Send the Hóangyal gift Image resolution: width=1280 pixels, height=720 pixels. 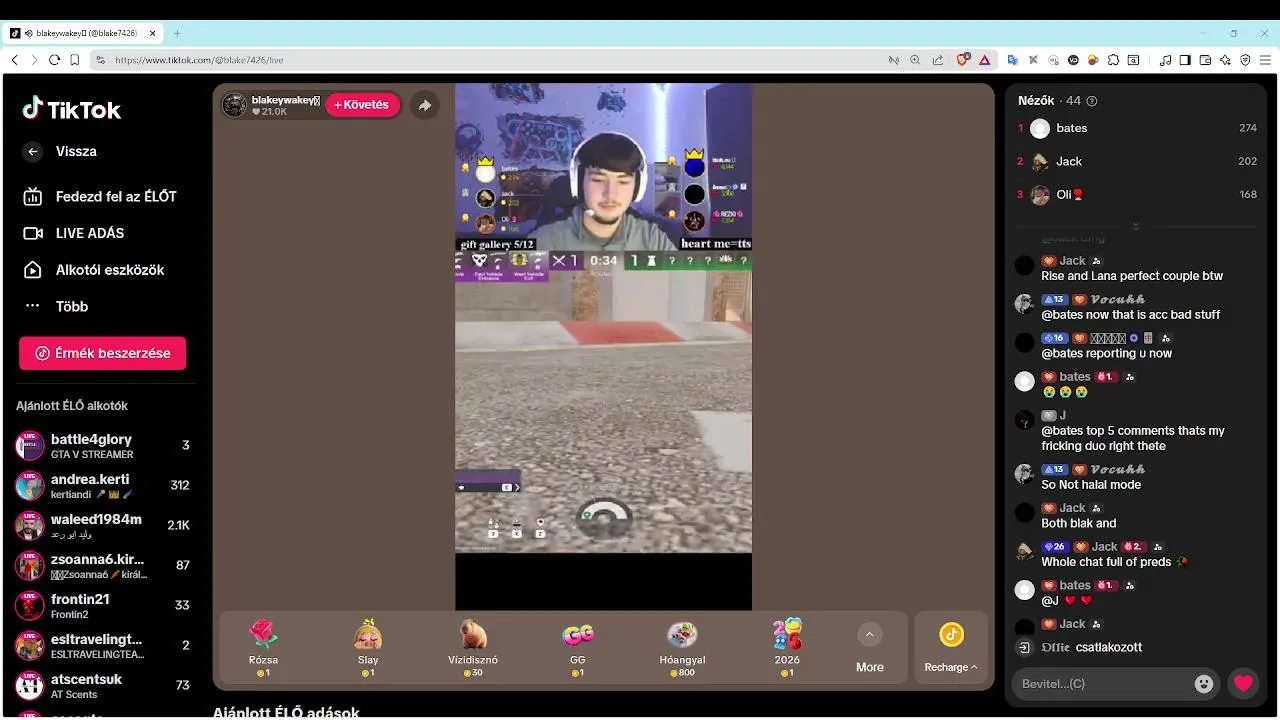[x=682, y=648]
